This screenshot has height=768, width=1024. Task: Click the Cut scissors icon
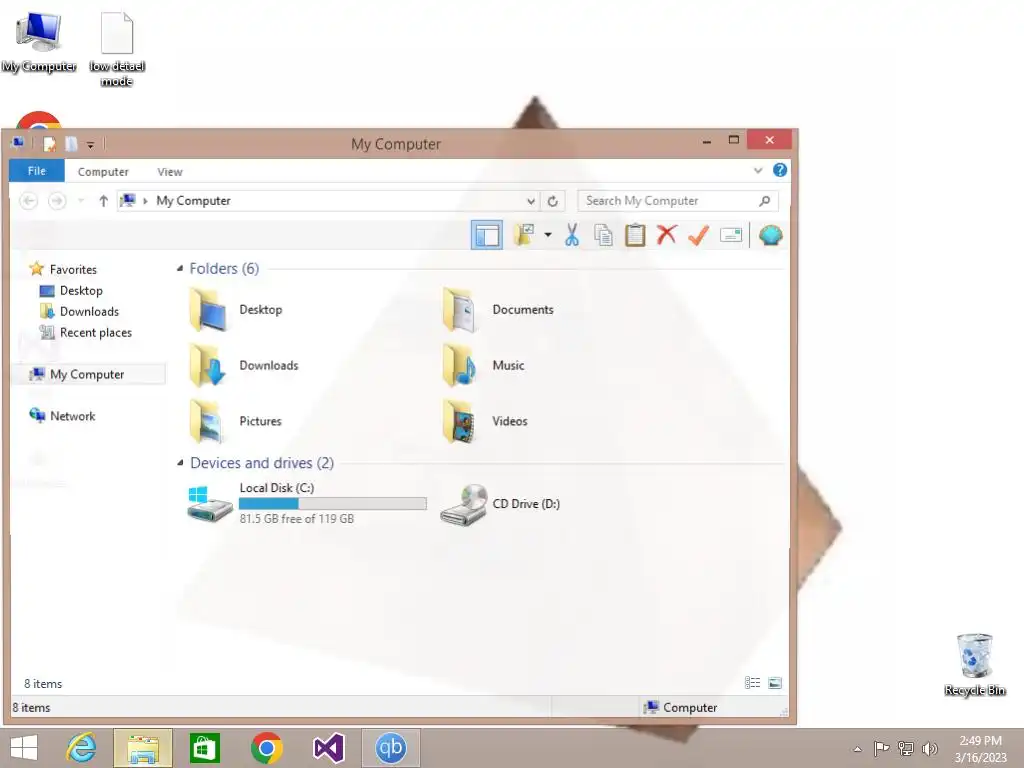click(x=572, y=235)
